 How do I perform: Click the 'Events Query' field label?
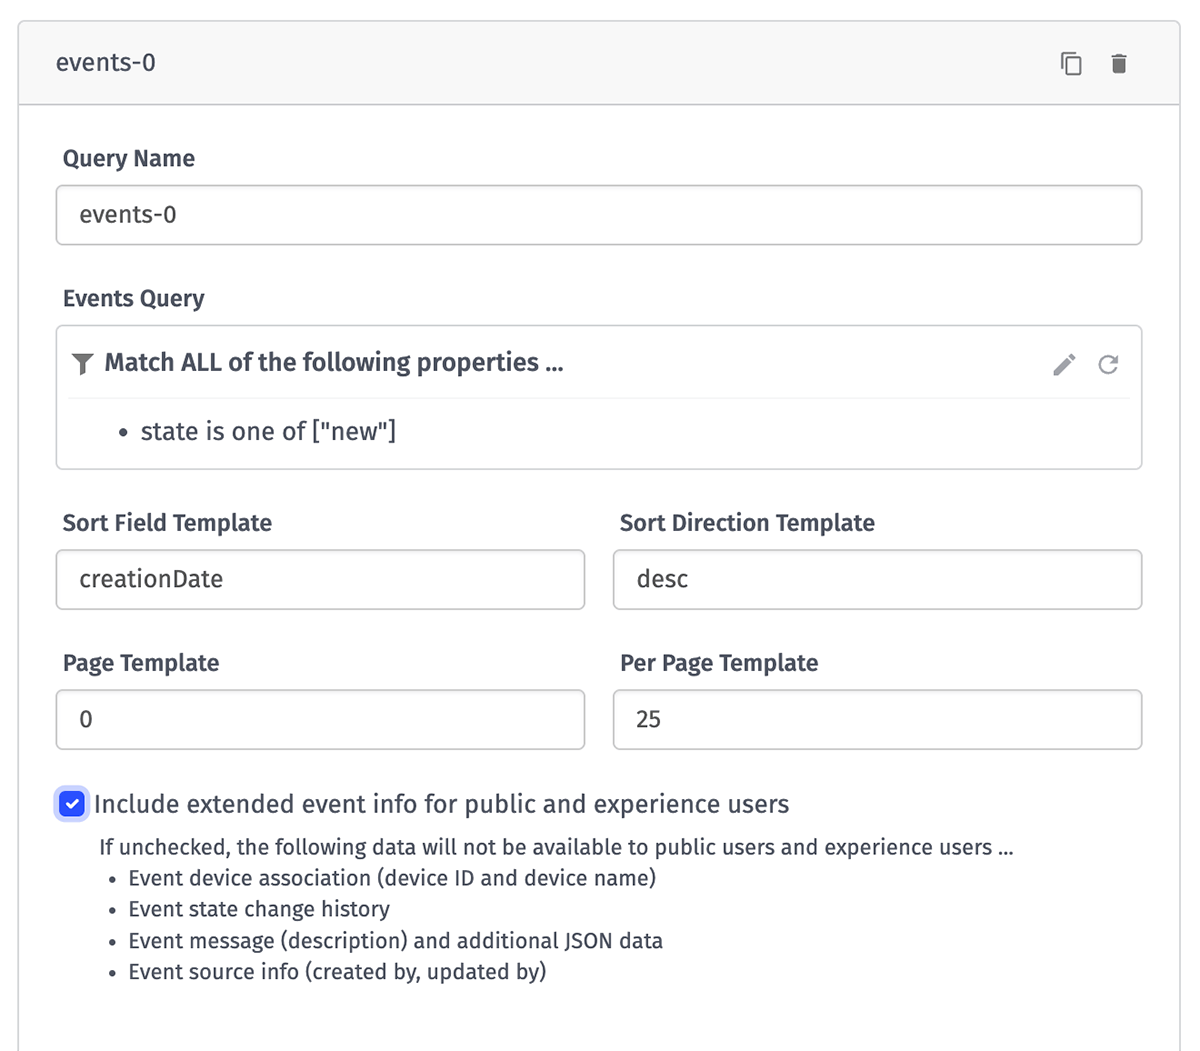(x=133, y=298)
